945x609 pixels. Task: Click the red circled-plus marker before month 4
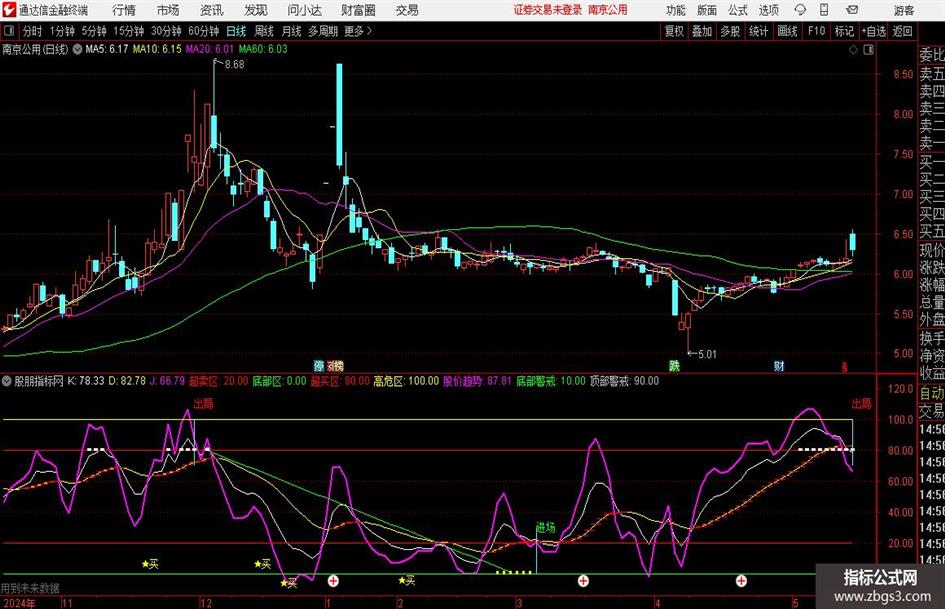(x=583, y=581)
